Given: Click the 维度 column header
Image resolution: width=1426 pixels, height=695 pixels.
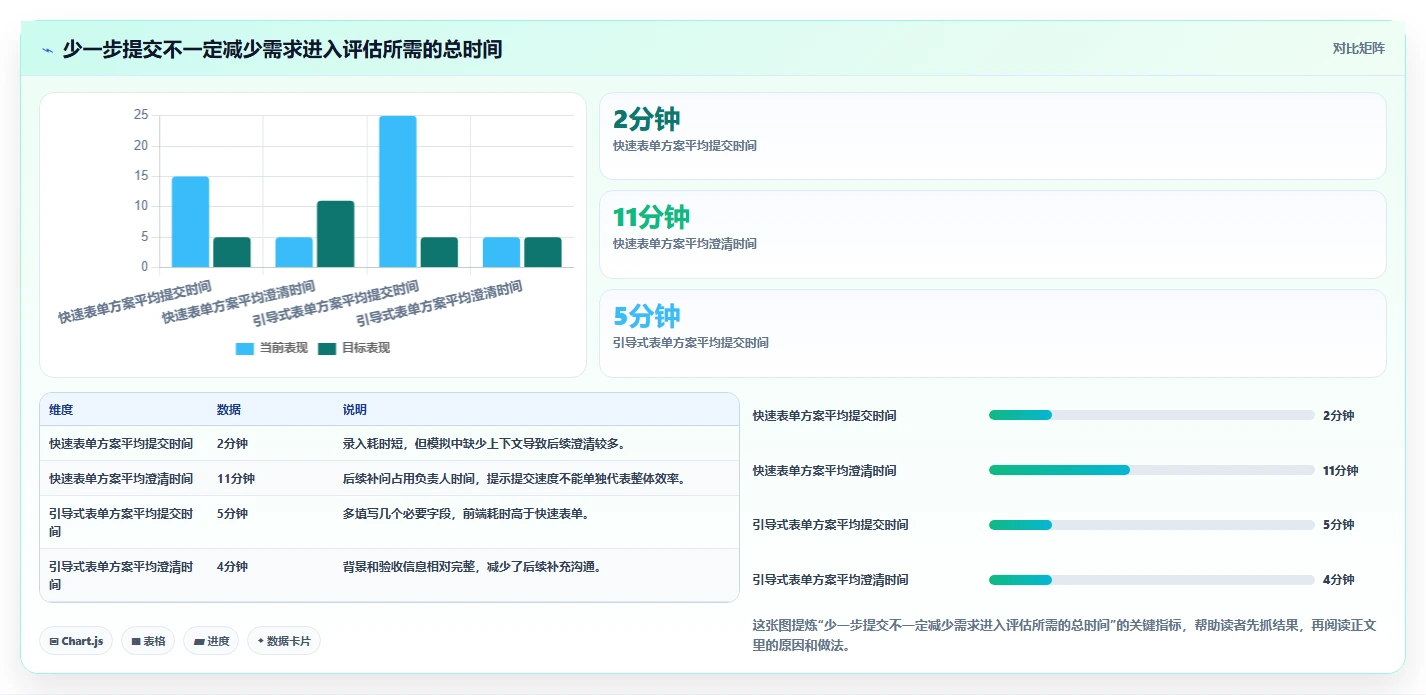Looking at the screenshot, I should [x=61, y=410].
